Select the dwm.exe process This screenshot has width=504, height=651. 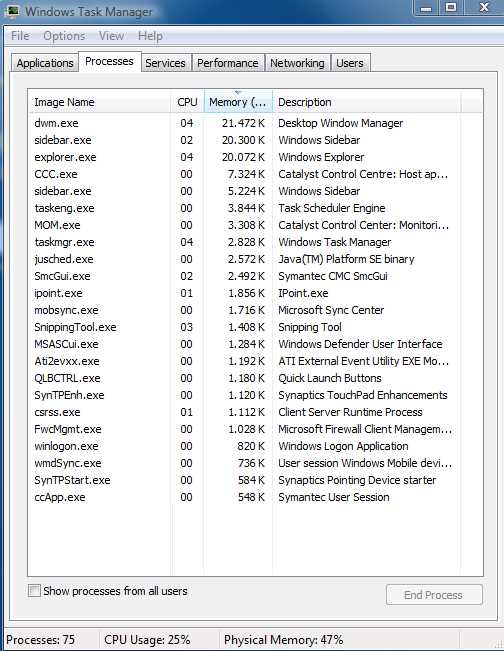[245, 123]
